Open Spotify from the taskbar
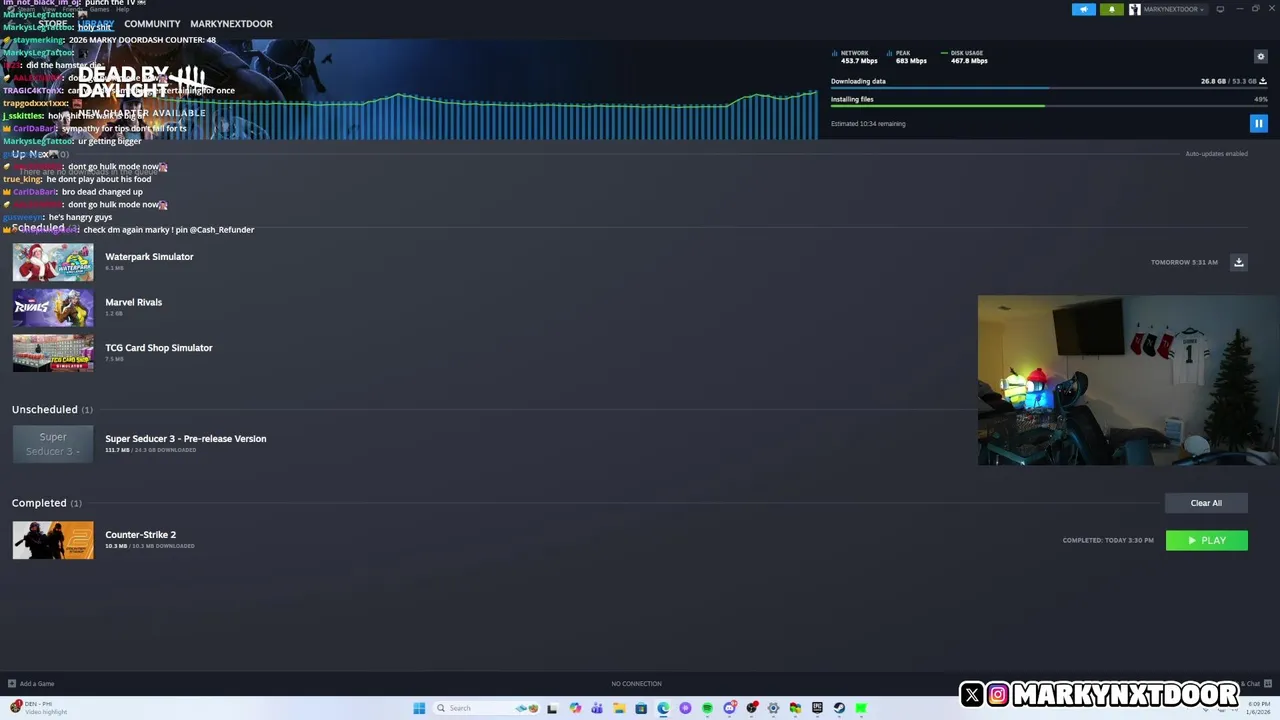The height and width of the screenshot is (720, 1280). click(707, 708)
